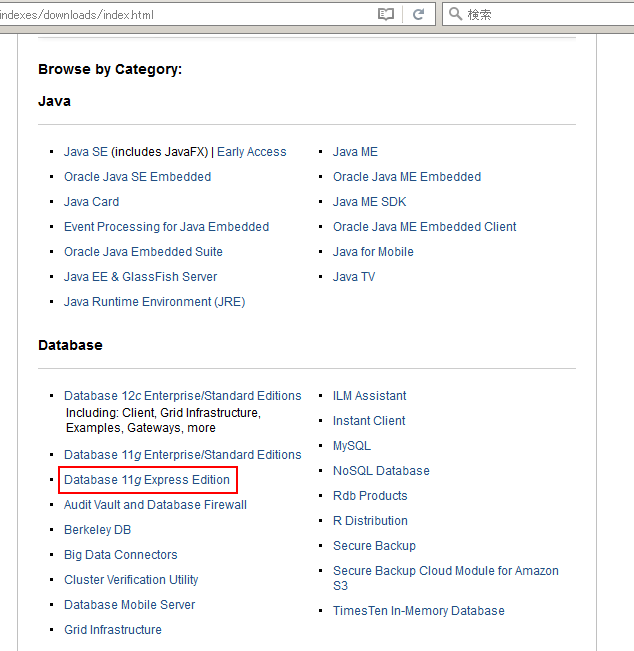Open the Java TV link
The height and width of the screenshot is (651, 634).
pos(354,277)
